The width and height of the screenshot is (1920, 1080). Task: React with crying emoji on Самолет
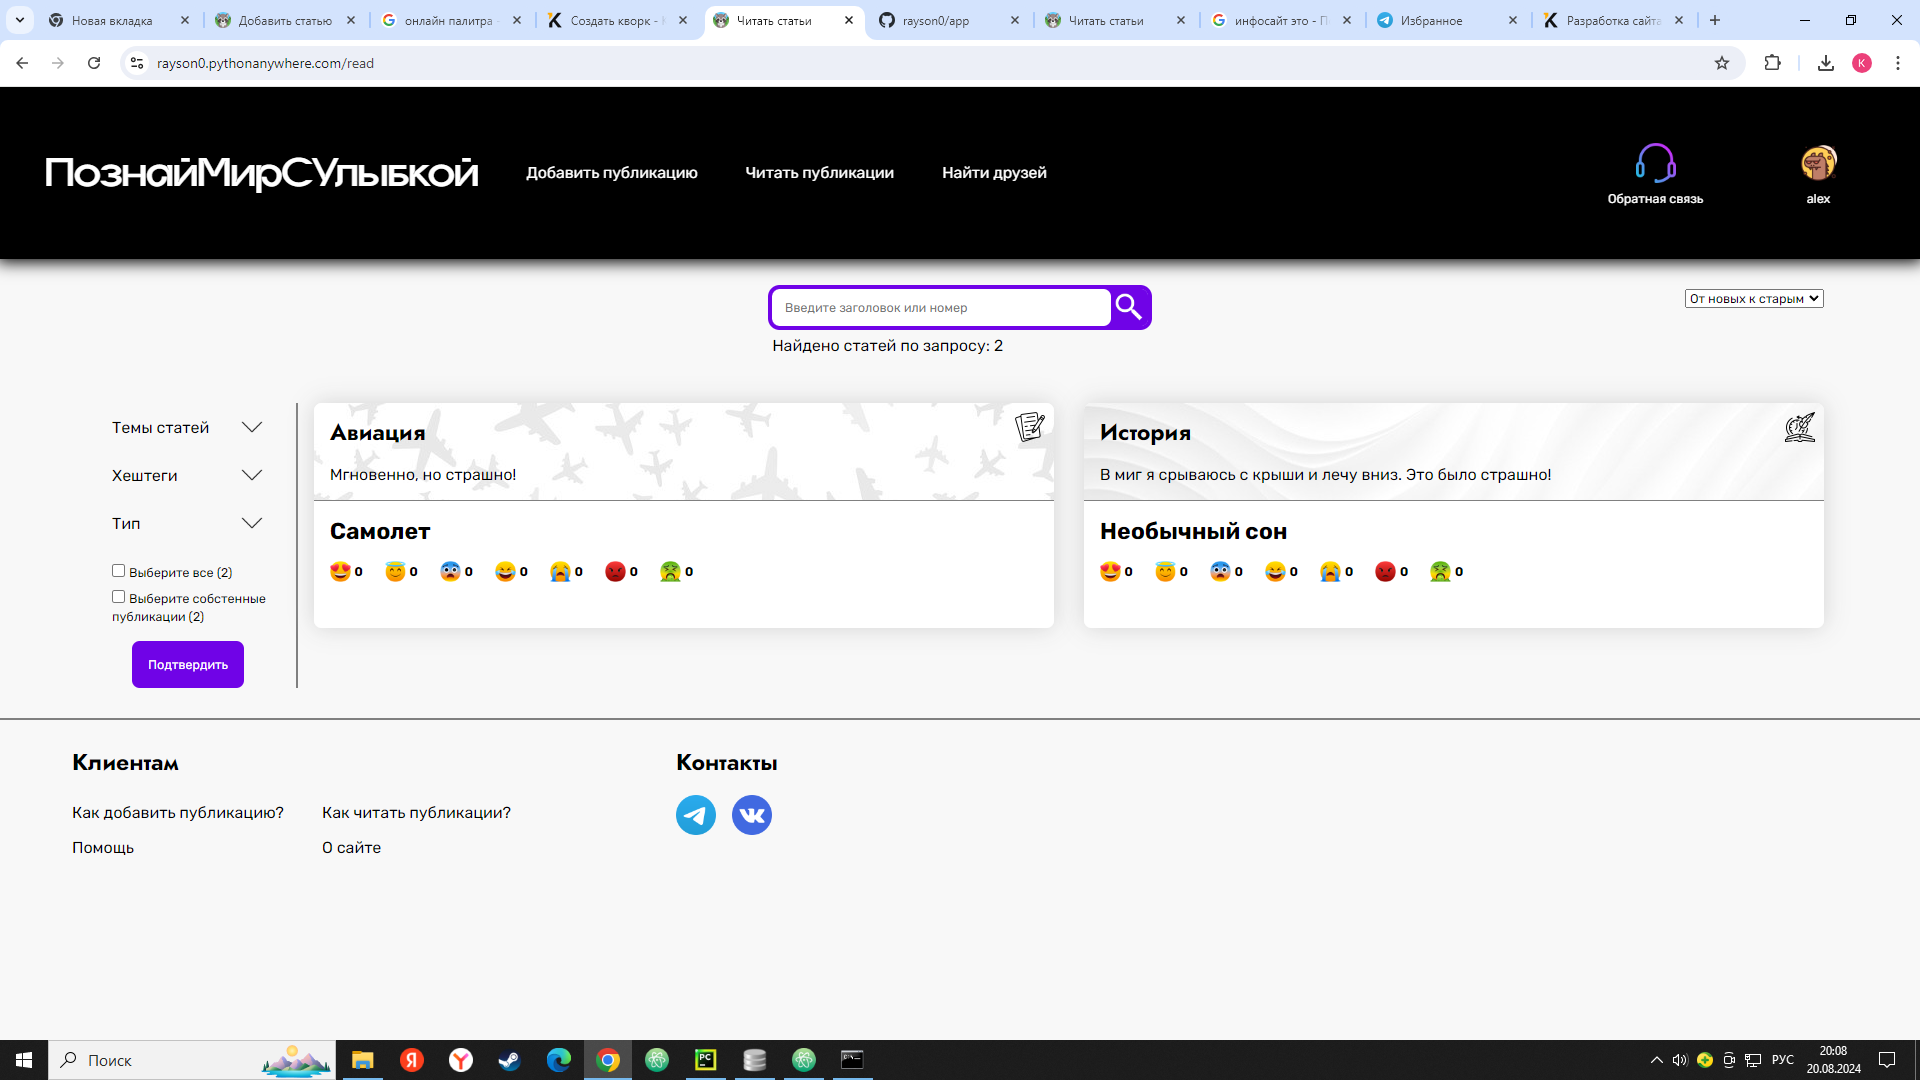tap(560, 571)
